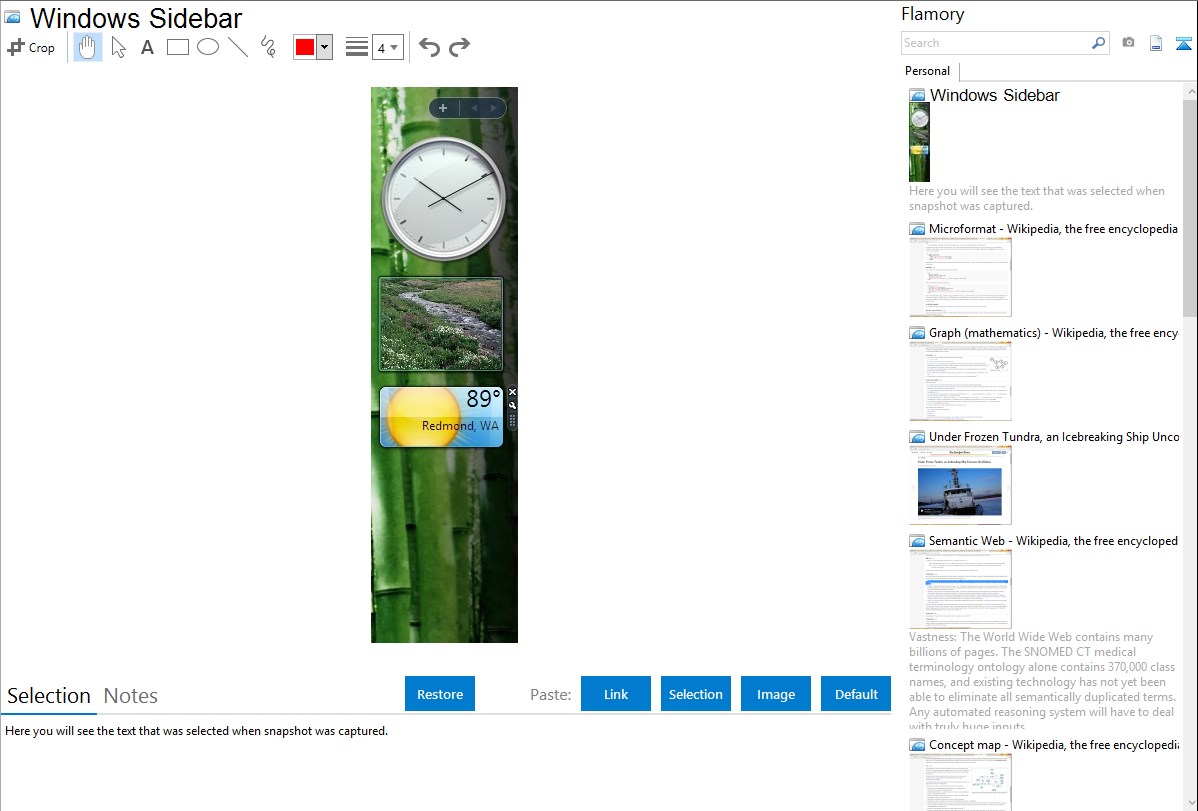Select the straight line tool
This screenshot has height=811, width=1198.
click(x=238, y=47)
